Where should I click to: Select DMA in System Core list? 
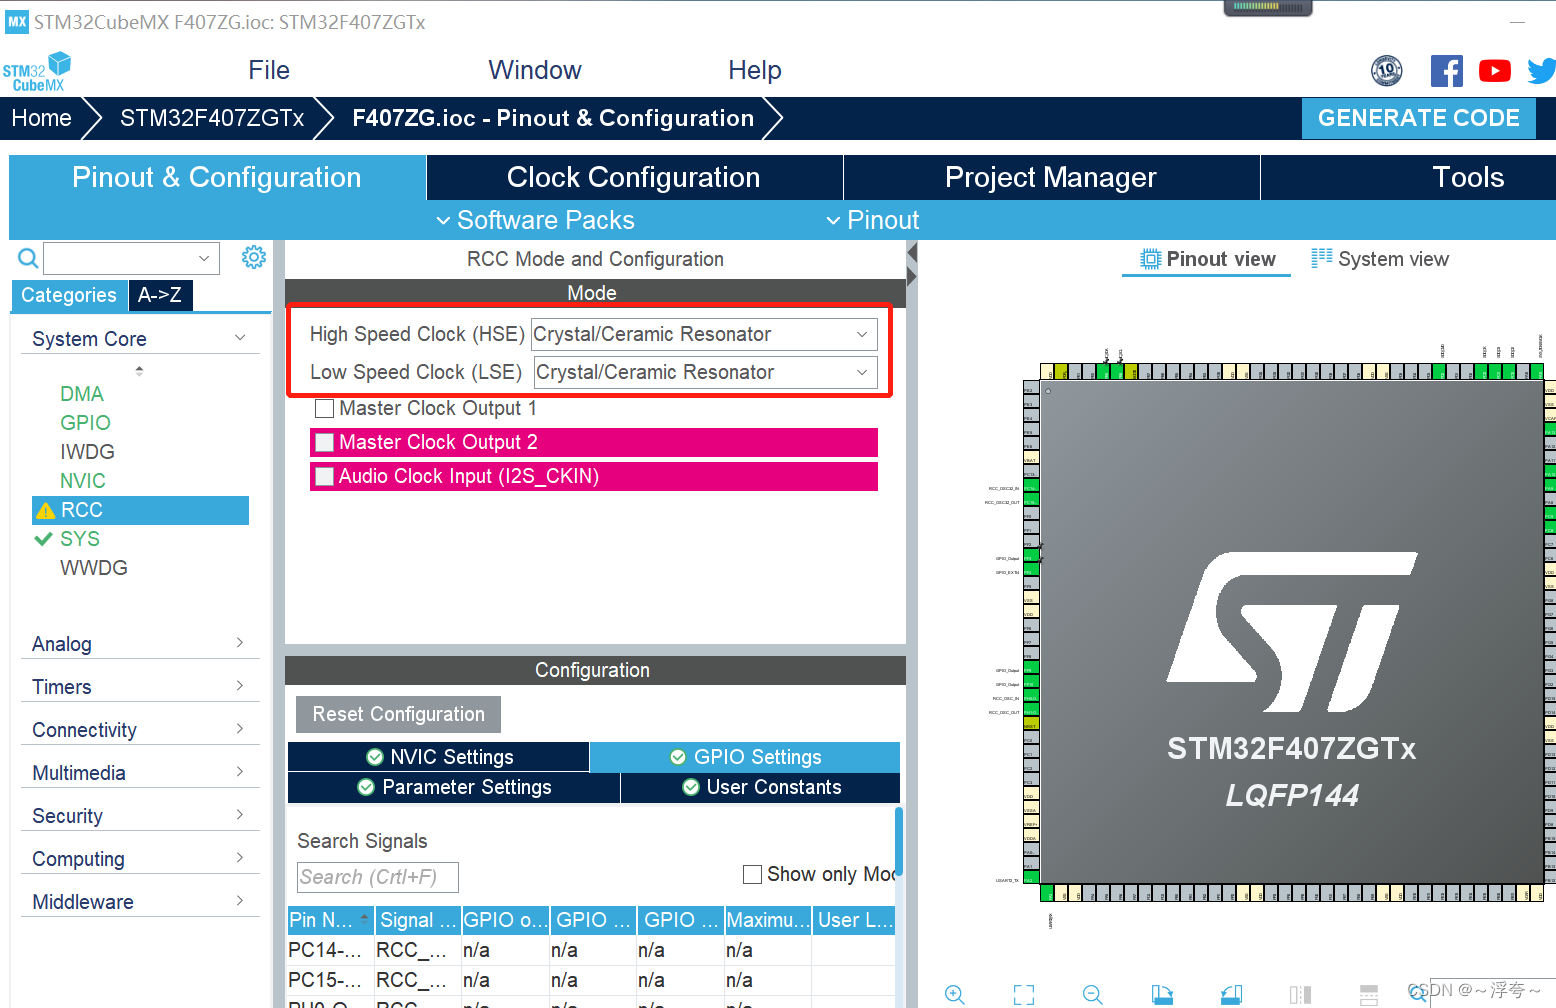pos(82,394)
